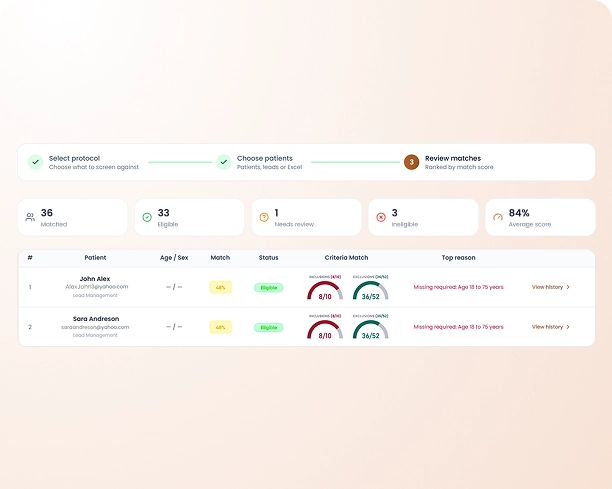Click the Criteria Match column header
The height and width of the screenshot is (489, 612).
(346, 258)
